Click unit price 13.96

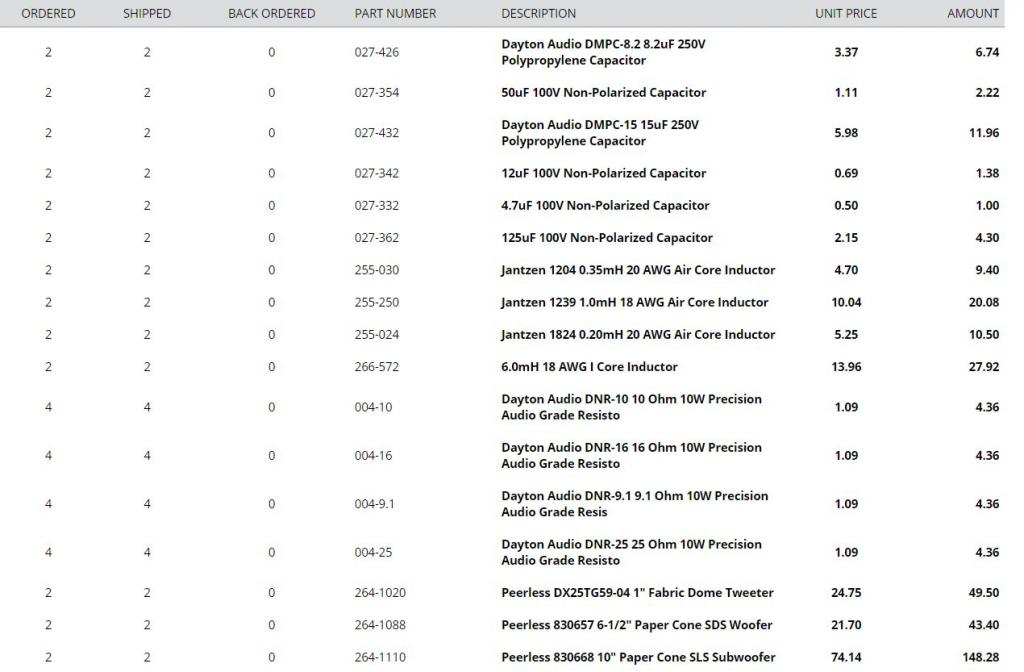846,367
